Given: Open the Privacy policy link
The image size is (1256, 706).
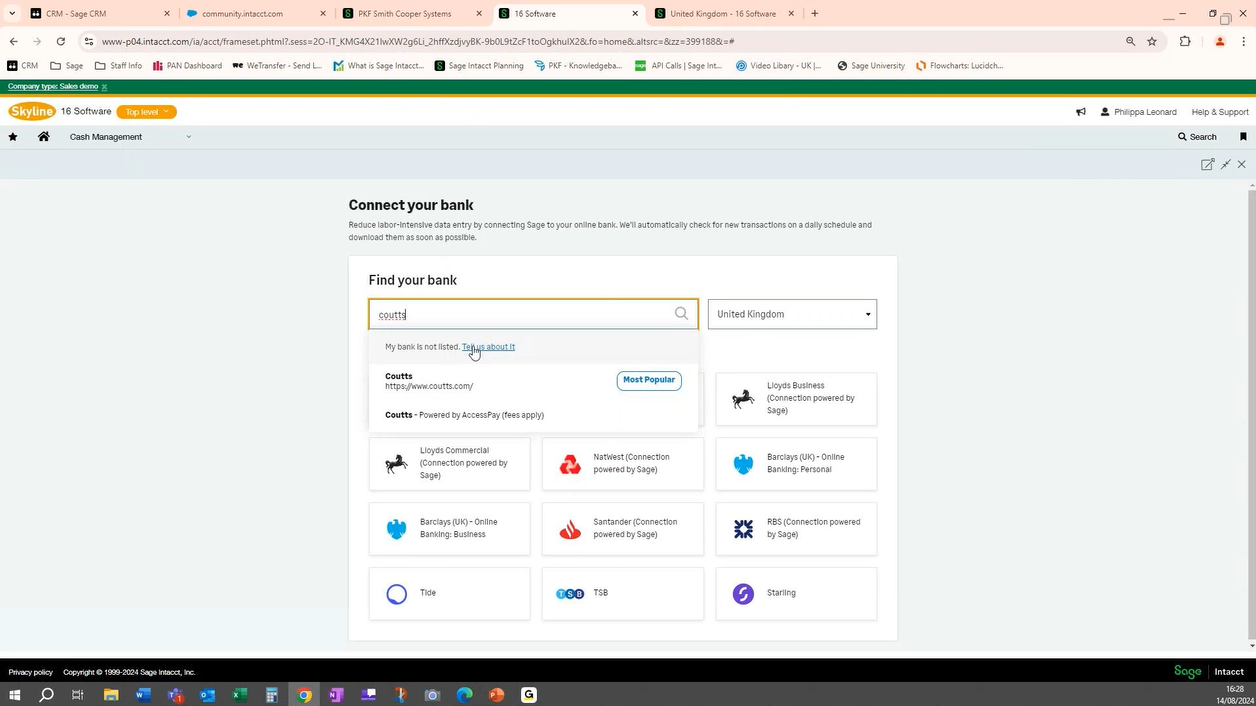Looking at the screenshot, I should (31, 672).
